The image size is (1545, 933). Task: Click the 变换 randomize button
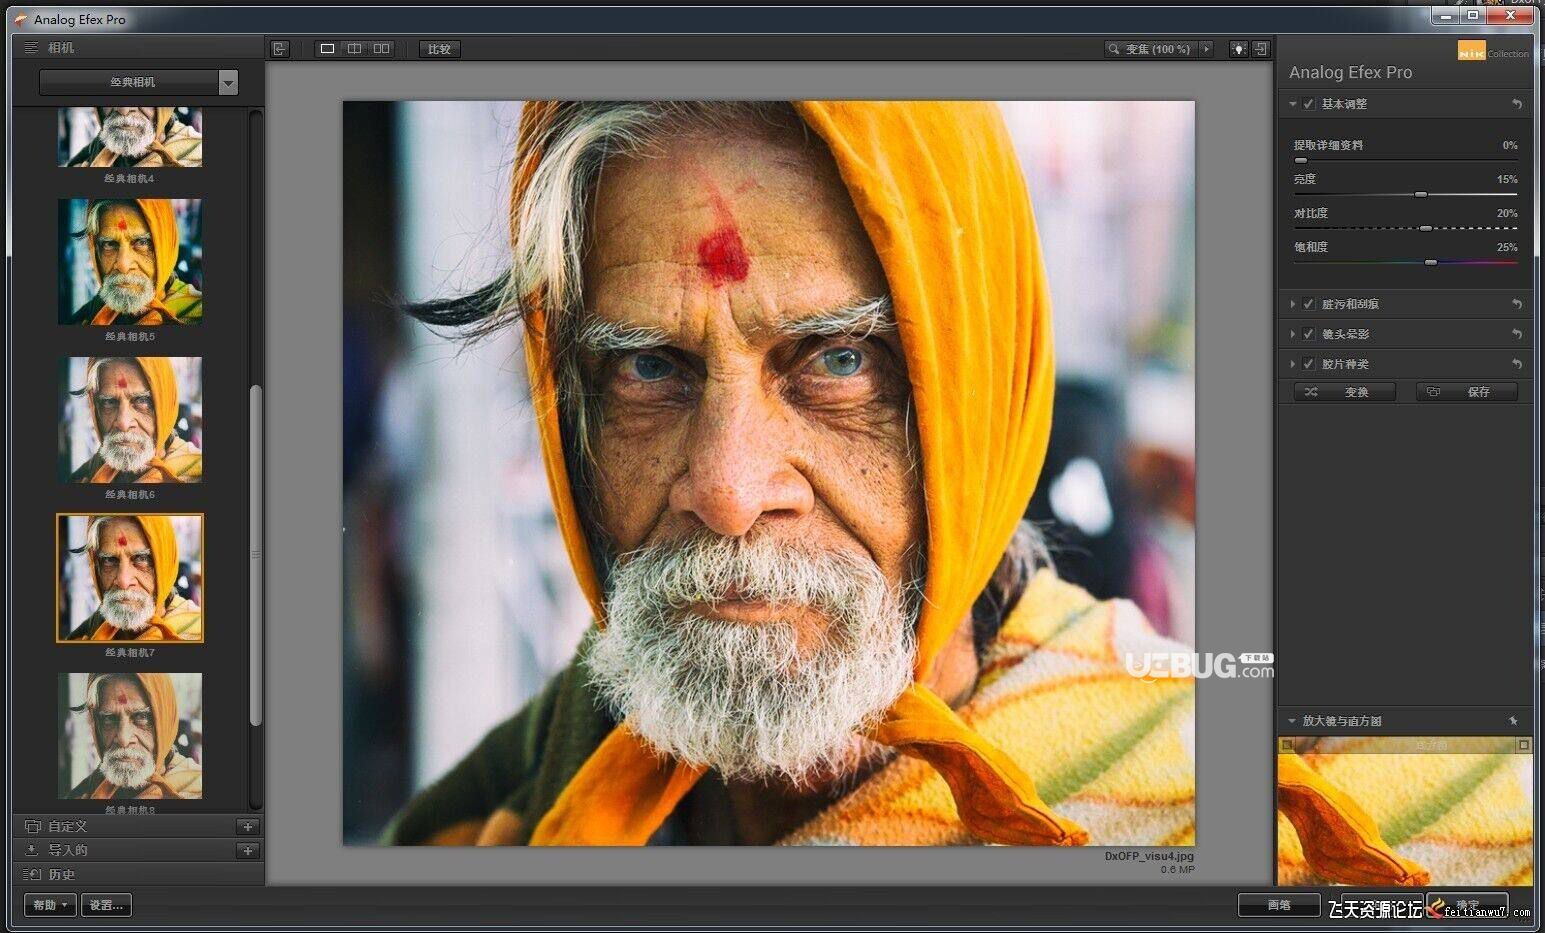pyautogui.click(x=1345, y=392)
